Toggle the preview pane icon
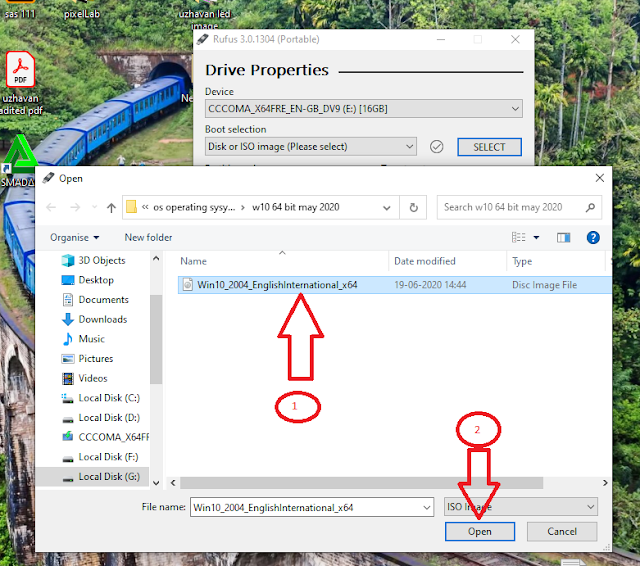The image size is (640, 566). [563, 237]
